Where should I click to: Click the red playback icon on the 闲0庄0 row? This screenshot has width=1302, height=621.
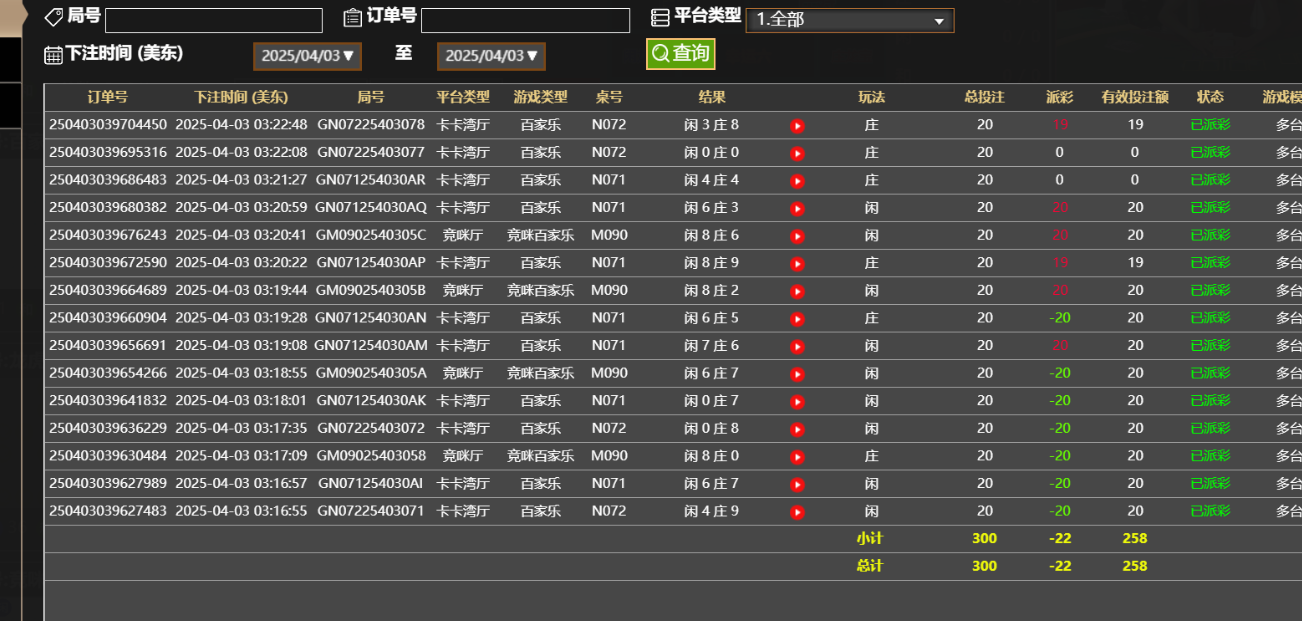797,152
